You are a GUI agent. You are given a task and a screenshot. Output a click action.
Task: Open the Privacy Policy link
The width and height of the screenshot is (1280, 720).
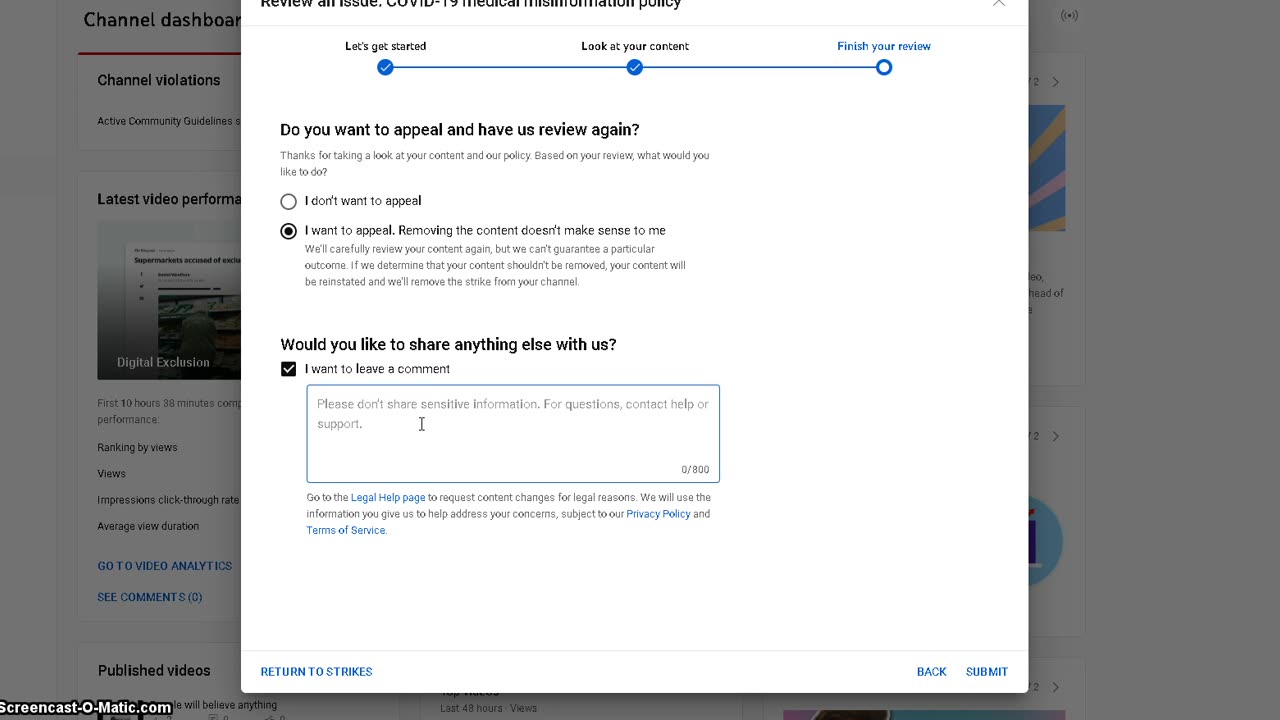(x=658, y=514)
